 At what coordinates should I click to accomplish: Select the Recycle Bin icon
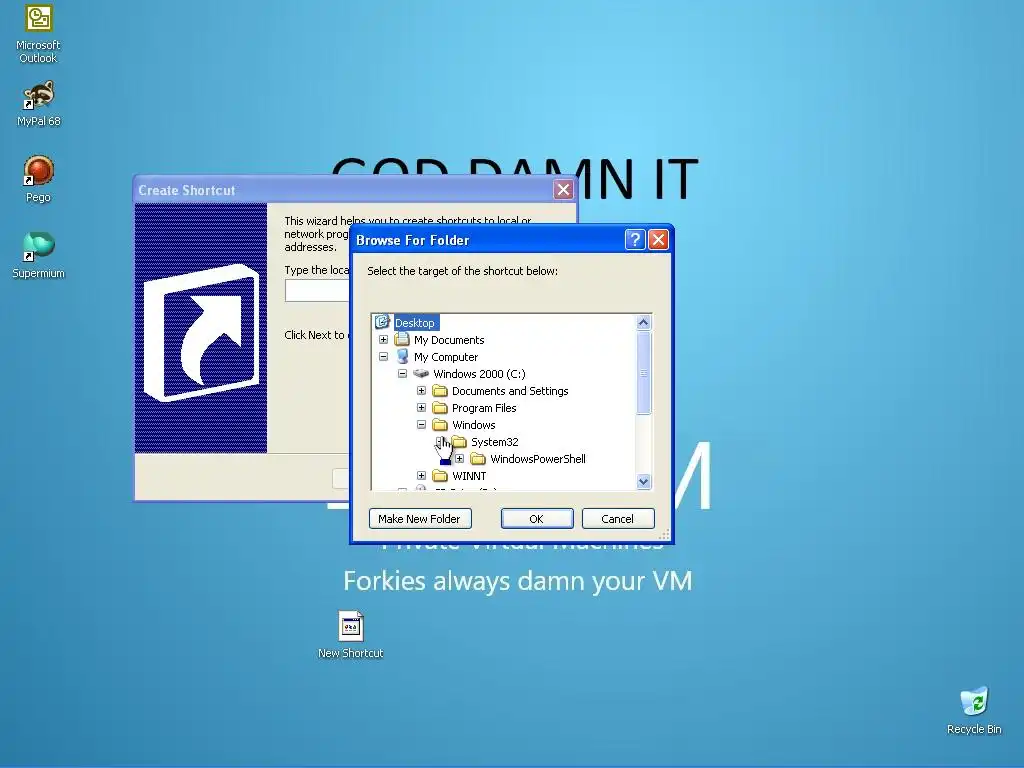(974, 711)
